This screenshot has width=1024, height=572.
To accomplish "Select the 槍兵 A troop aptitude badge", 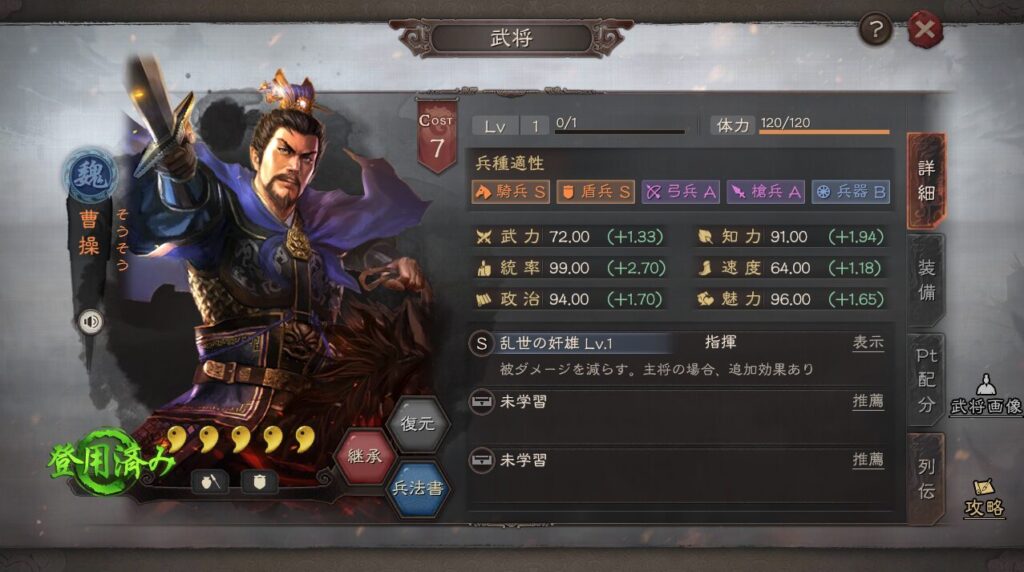I will (x=765, y=192).
